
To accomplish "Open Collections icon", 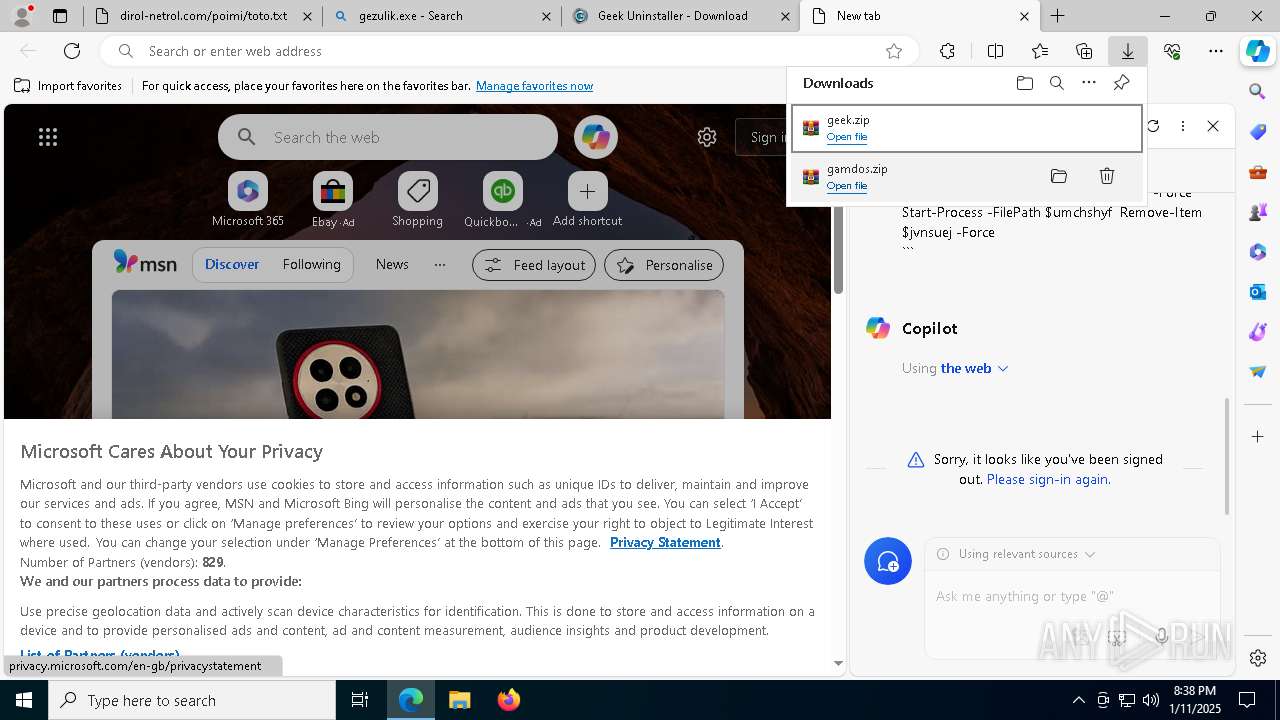I will pyautogui.click(x=1084, y=51).
